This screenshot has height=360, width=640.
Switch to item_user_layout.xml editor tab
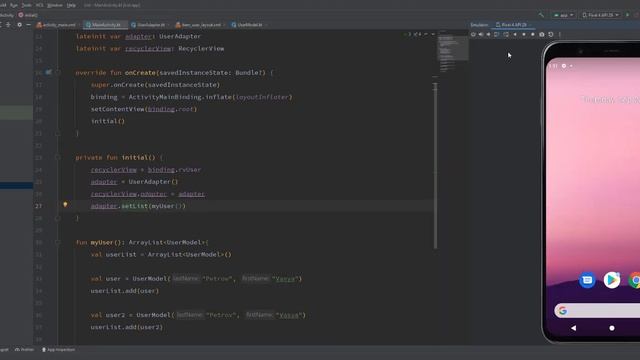coord(200,25)
